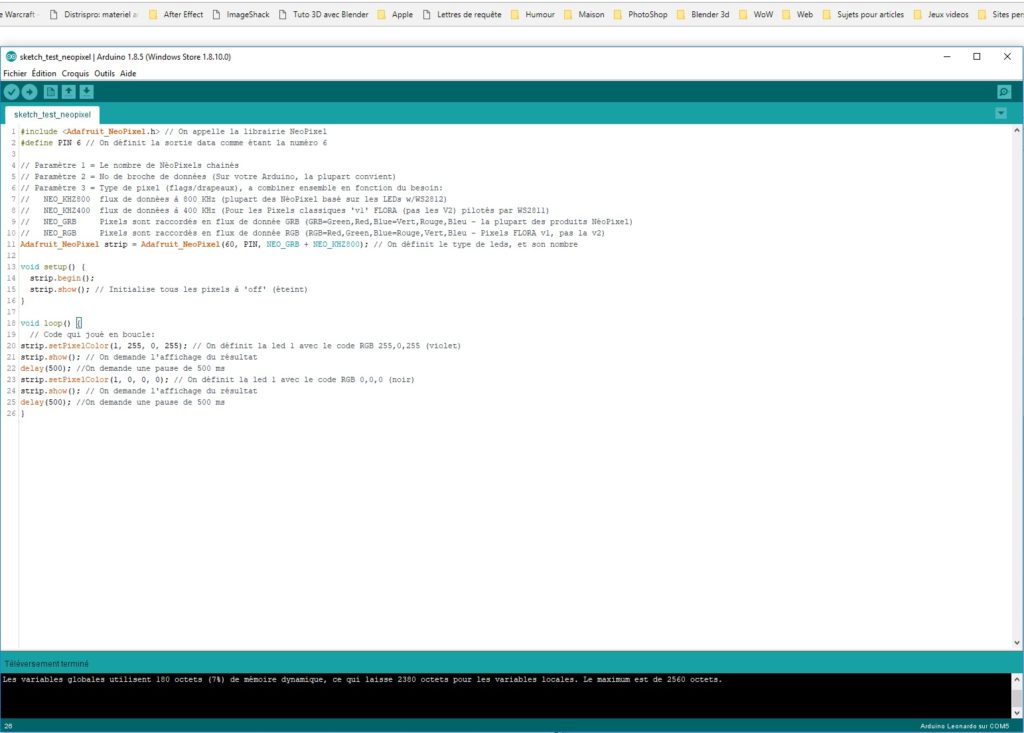Open the Croquis menu

75,74
